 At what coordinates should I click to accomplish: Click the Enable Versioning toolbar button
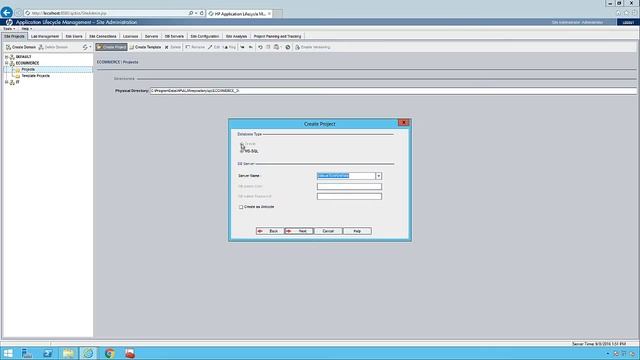coord(313,47)
